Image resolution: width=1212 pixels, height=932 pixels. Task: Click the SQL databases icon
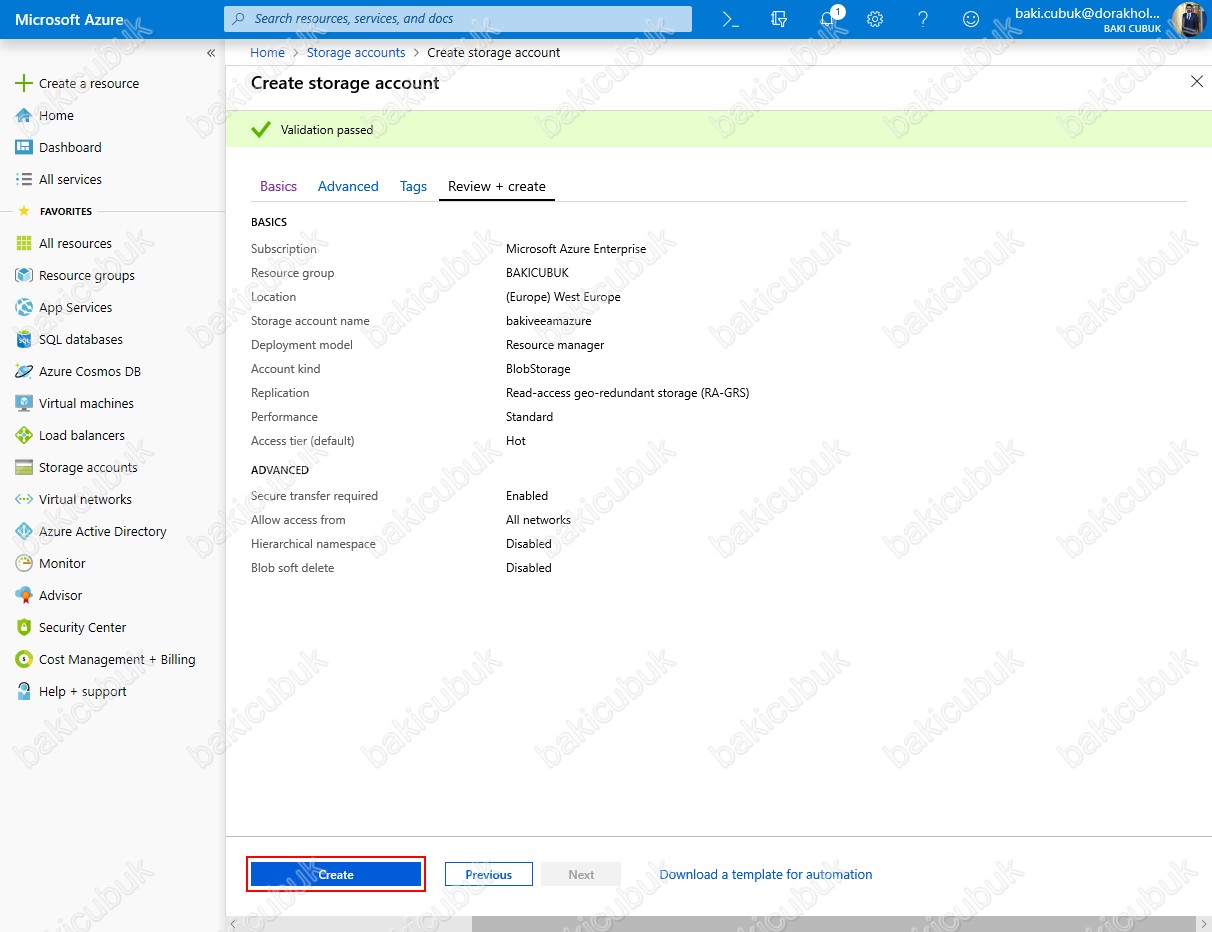(24, 339)
